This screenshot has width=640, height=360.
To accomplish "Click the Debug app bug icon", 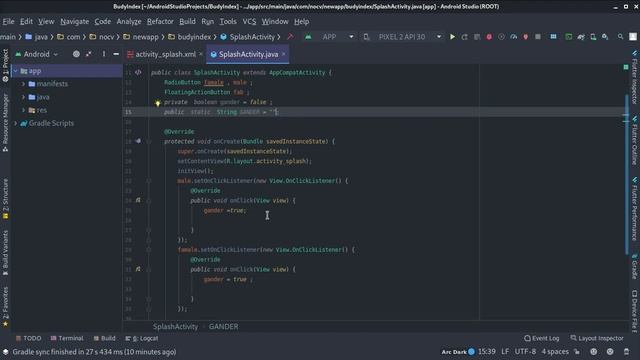I will click(489, 37).
